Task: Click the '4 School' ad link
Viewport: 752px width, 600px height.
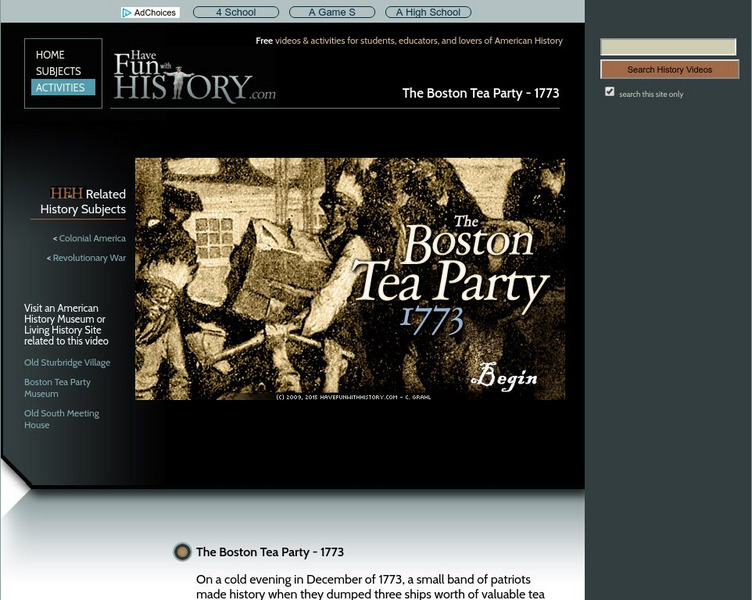Action: [236, 13]
